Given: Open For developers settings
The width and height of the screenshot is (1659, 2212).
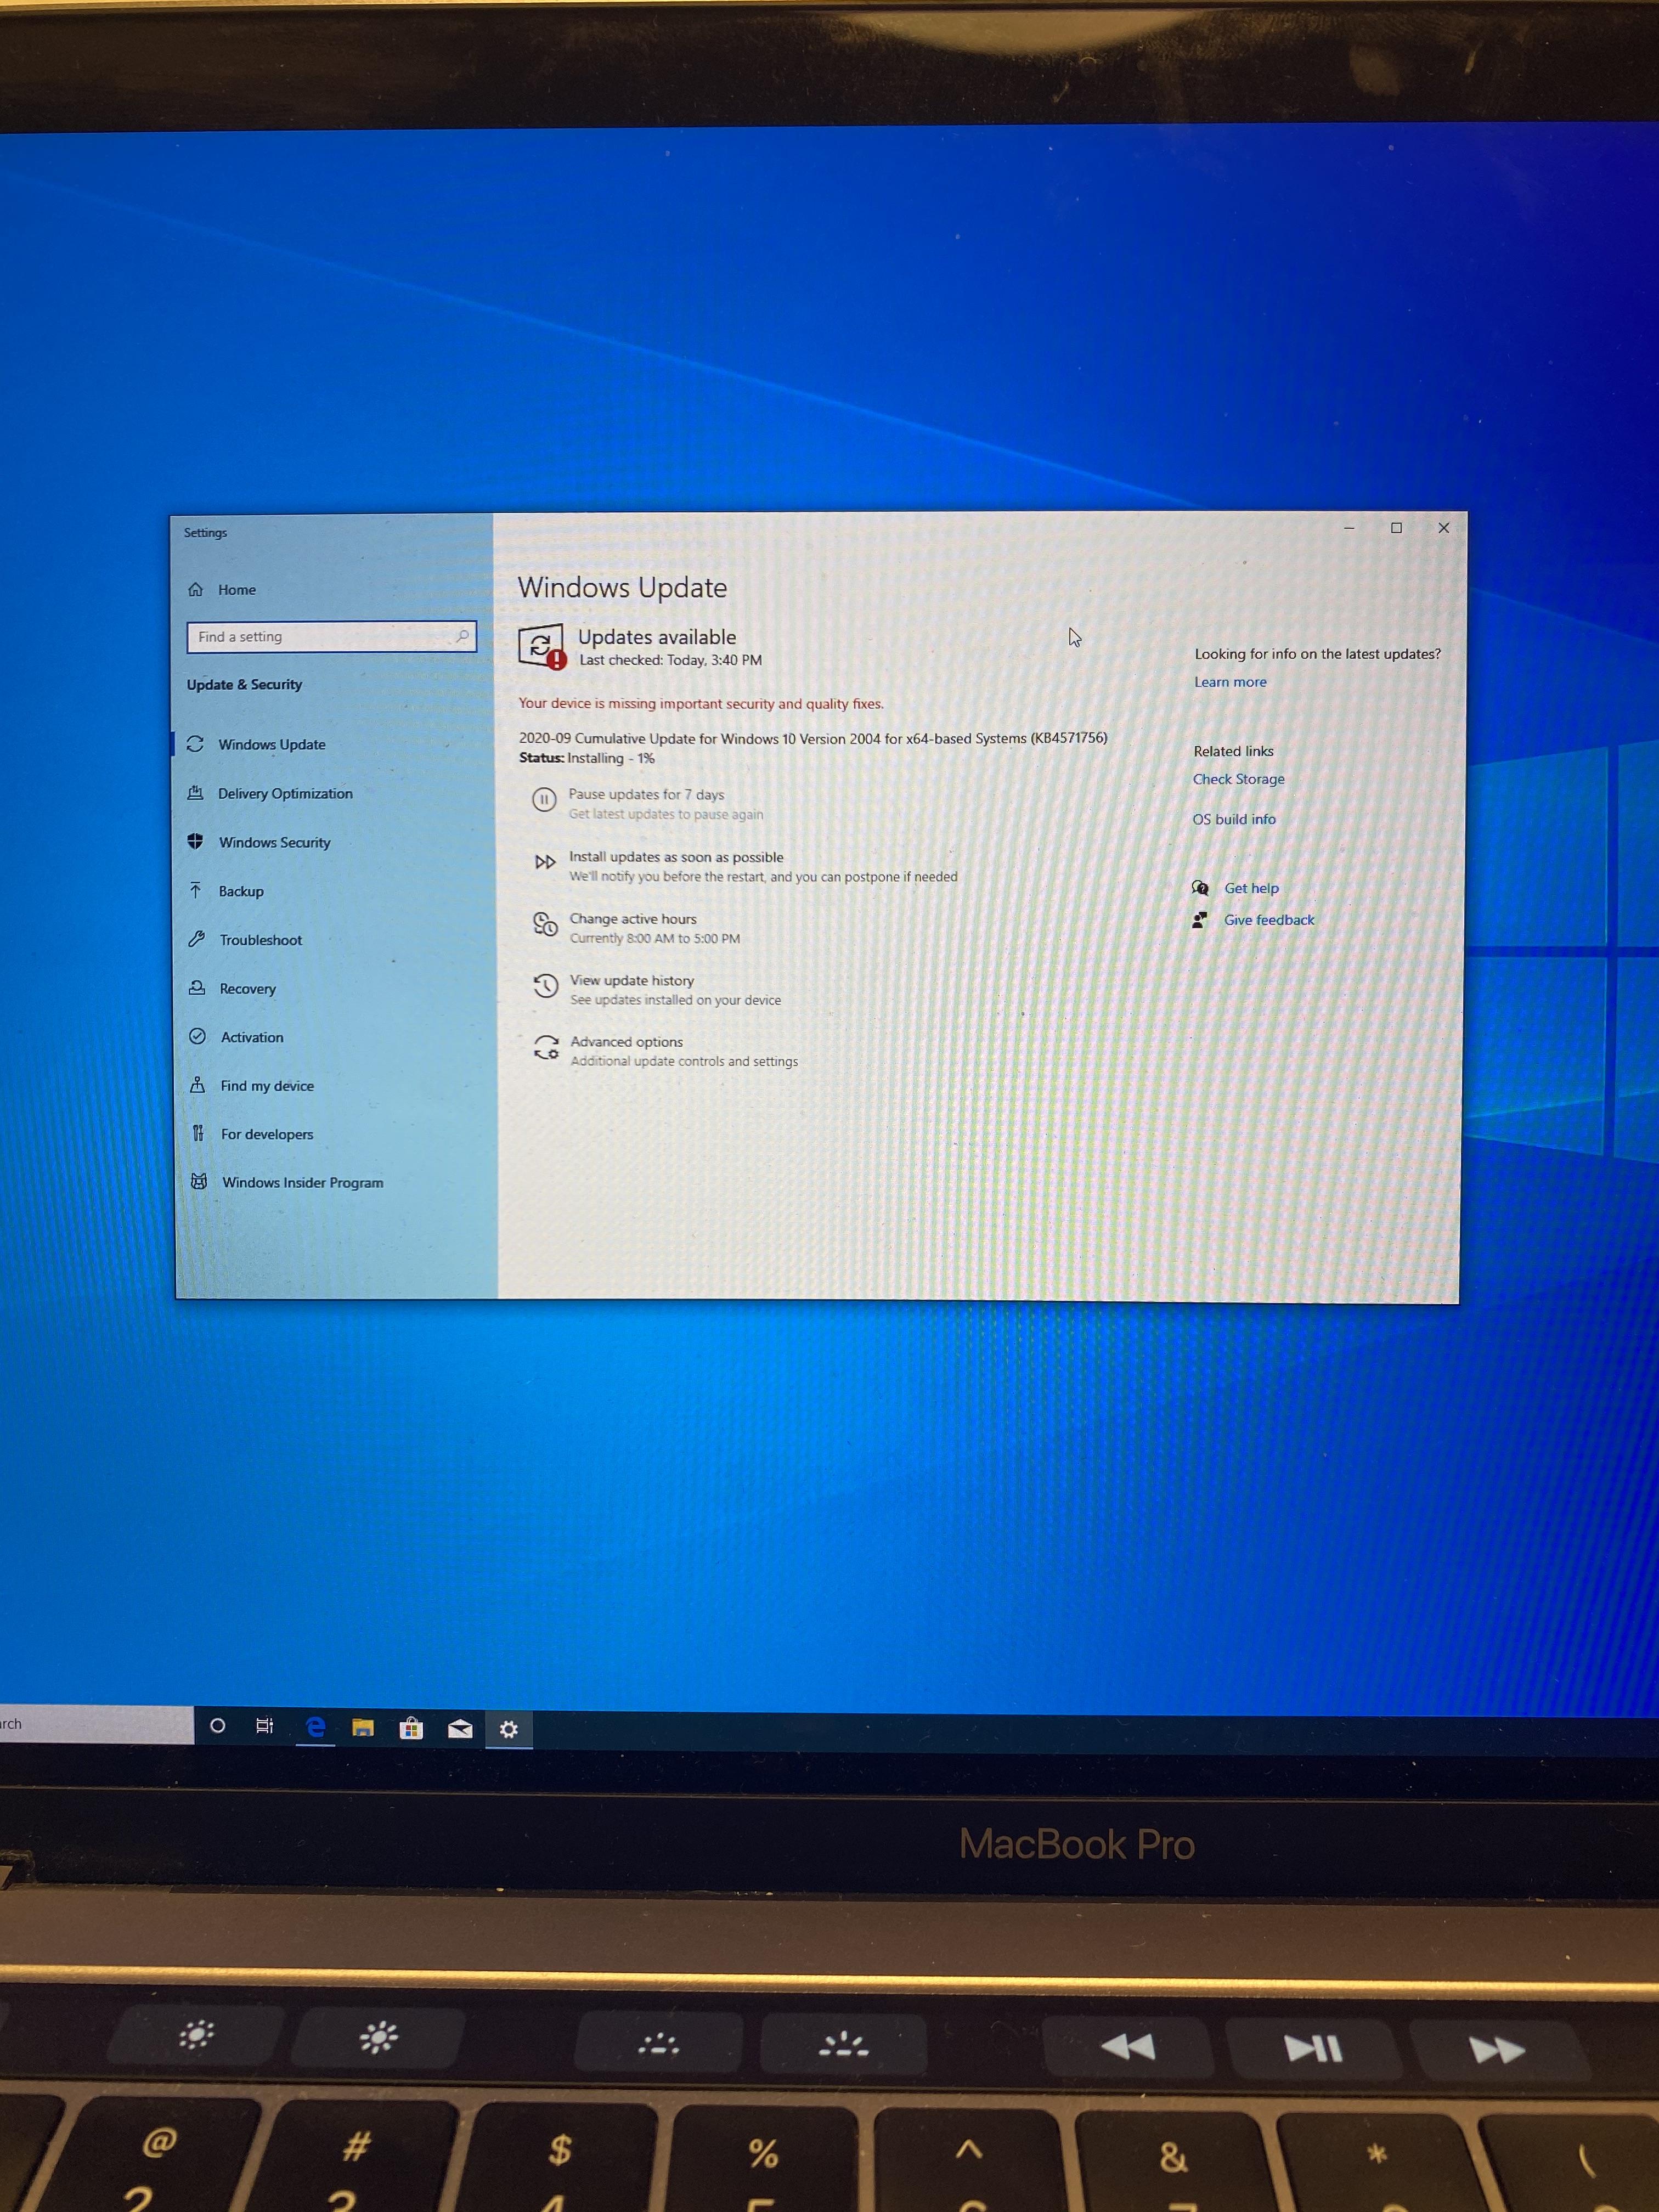Looking at the screenshot, I should (x=266, y=1134).
